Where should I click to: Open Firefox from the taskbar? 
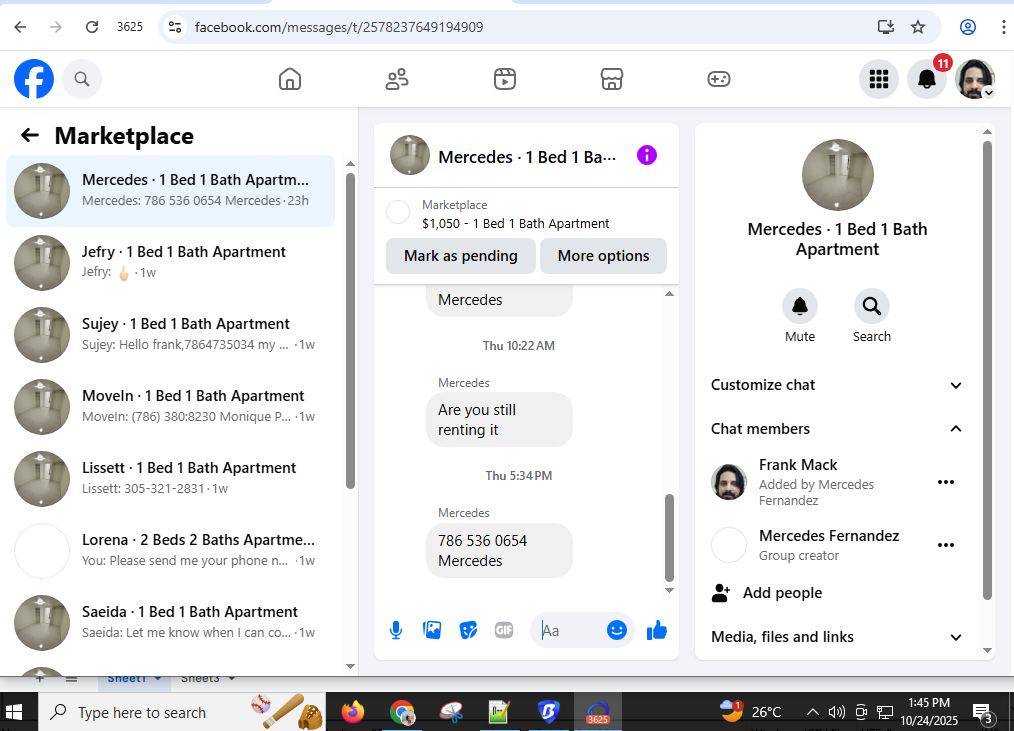[x=352, y=712]
